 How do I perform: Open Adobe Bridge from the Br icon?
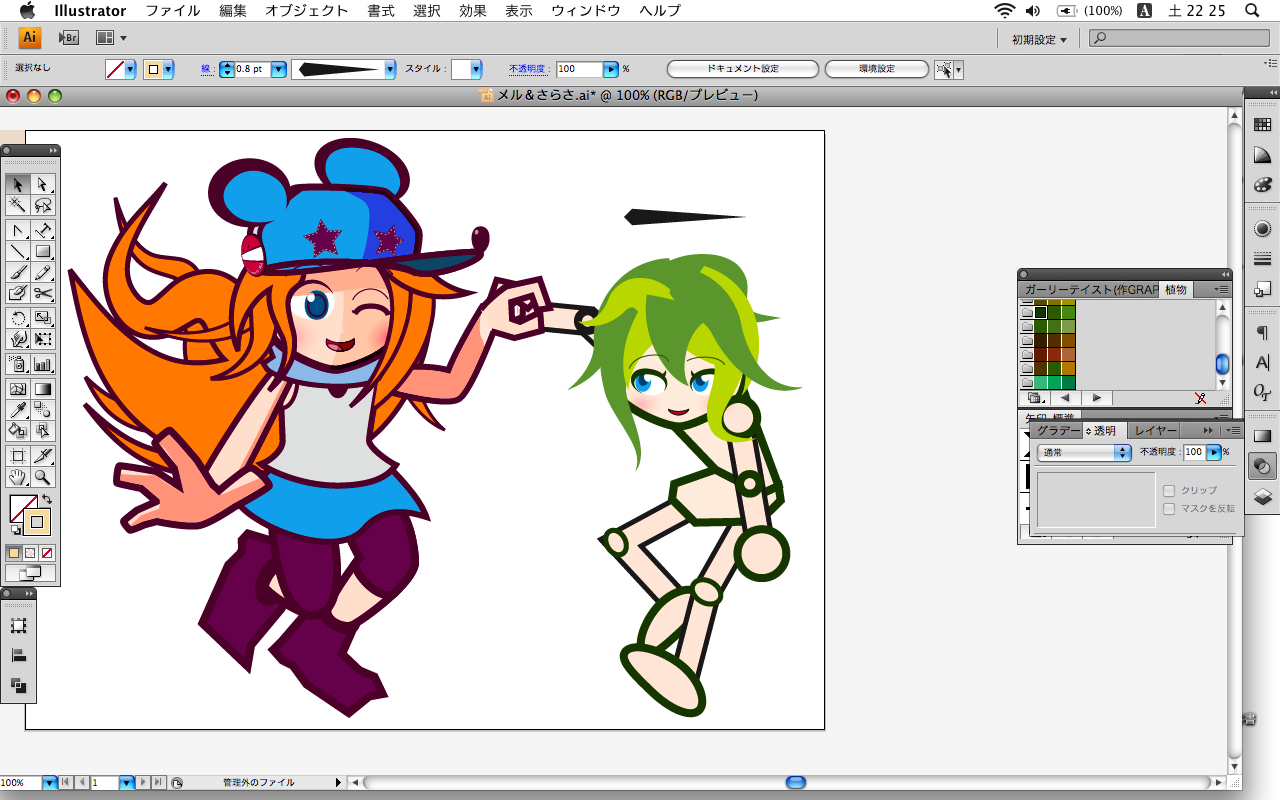68,38
